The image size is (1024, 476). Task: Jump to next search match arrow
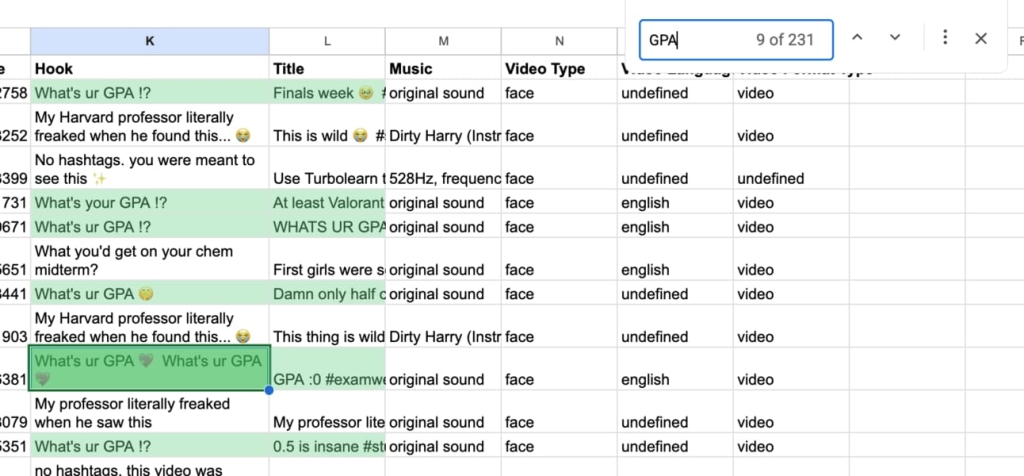[x=895, y=38]
